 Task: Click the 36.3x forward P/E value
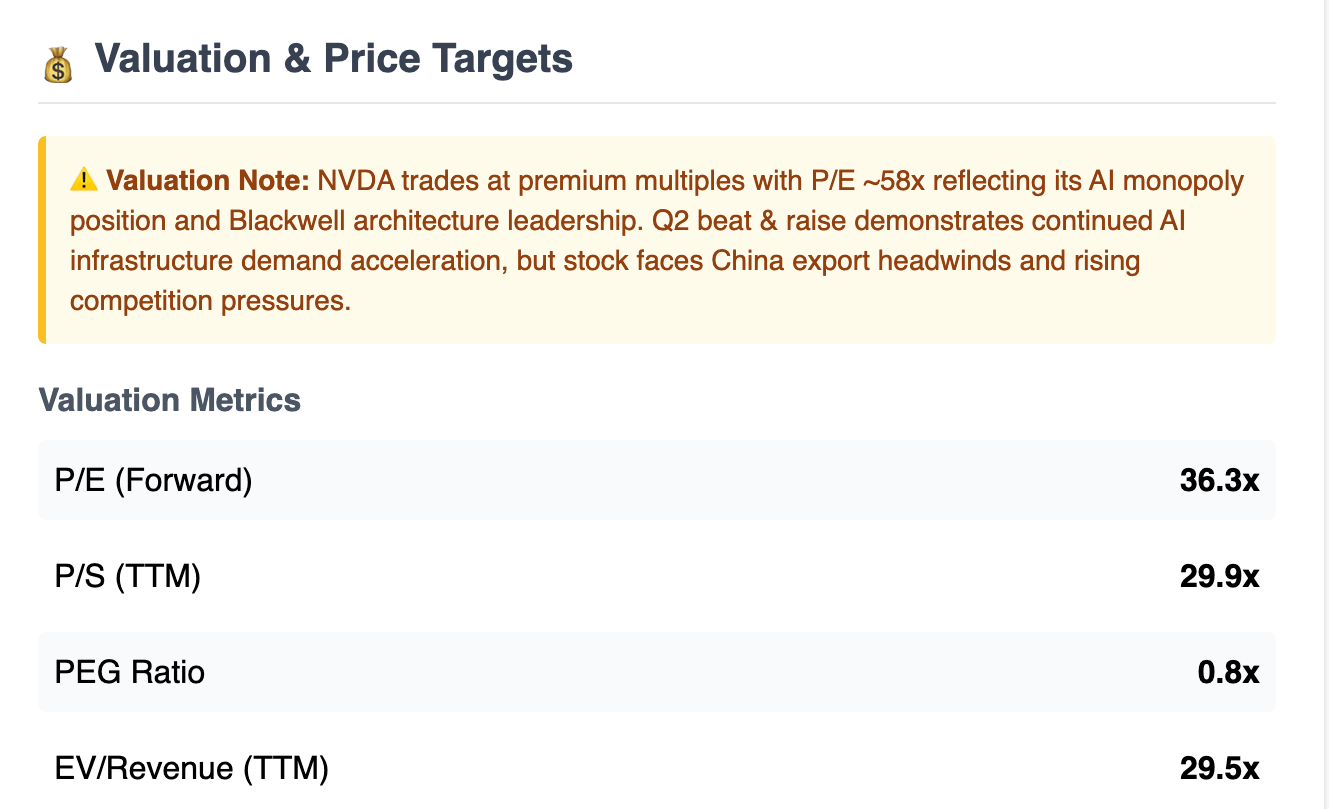pyautogui.click(x=1219, y=480)
